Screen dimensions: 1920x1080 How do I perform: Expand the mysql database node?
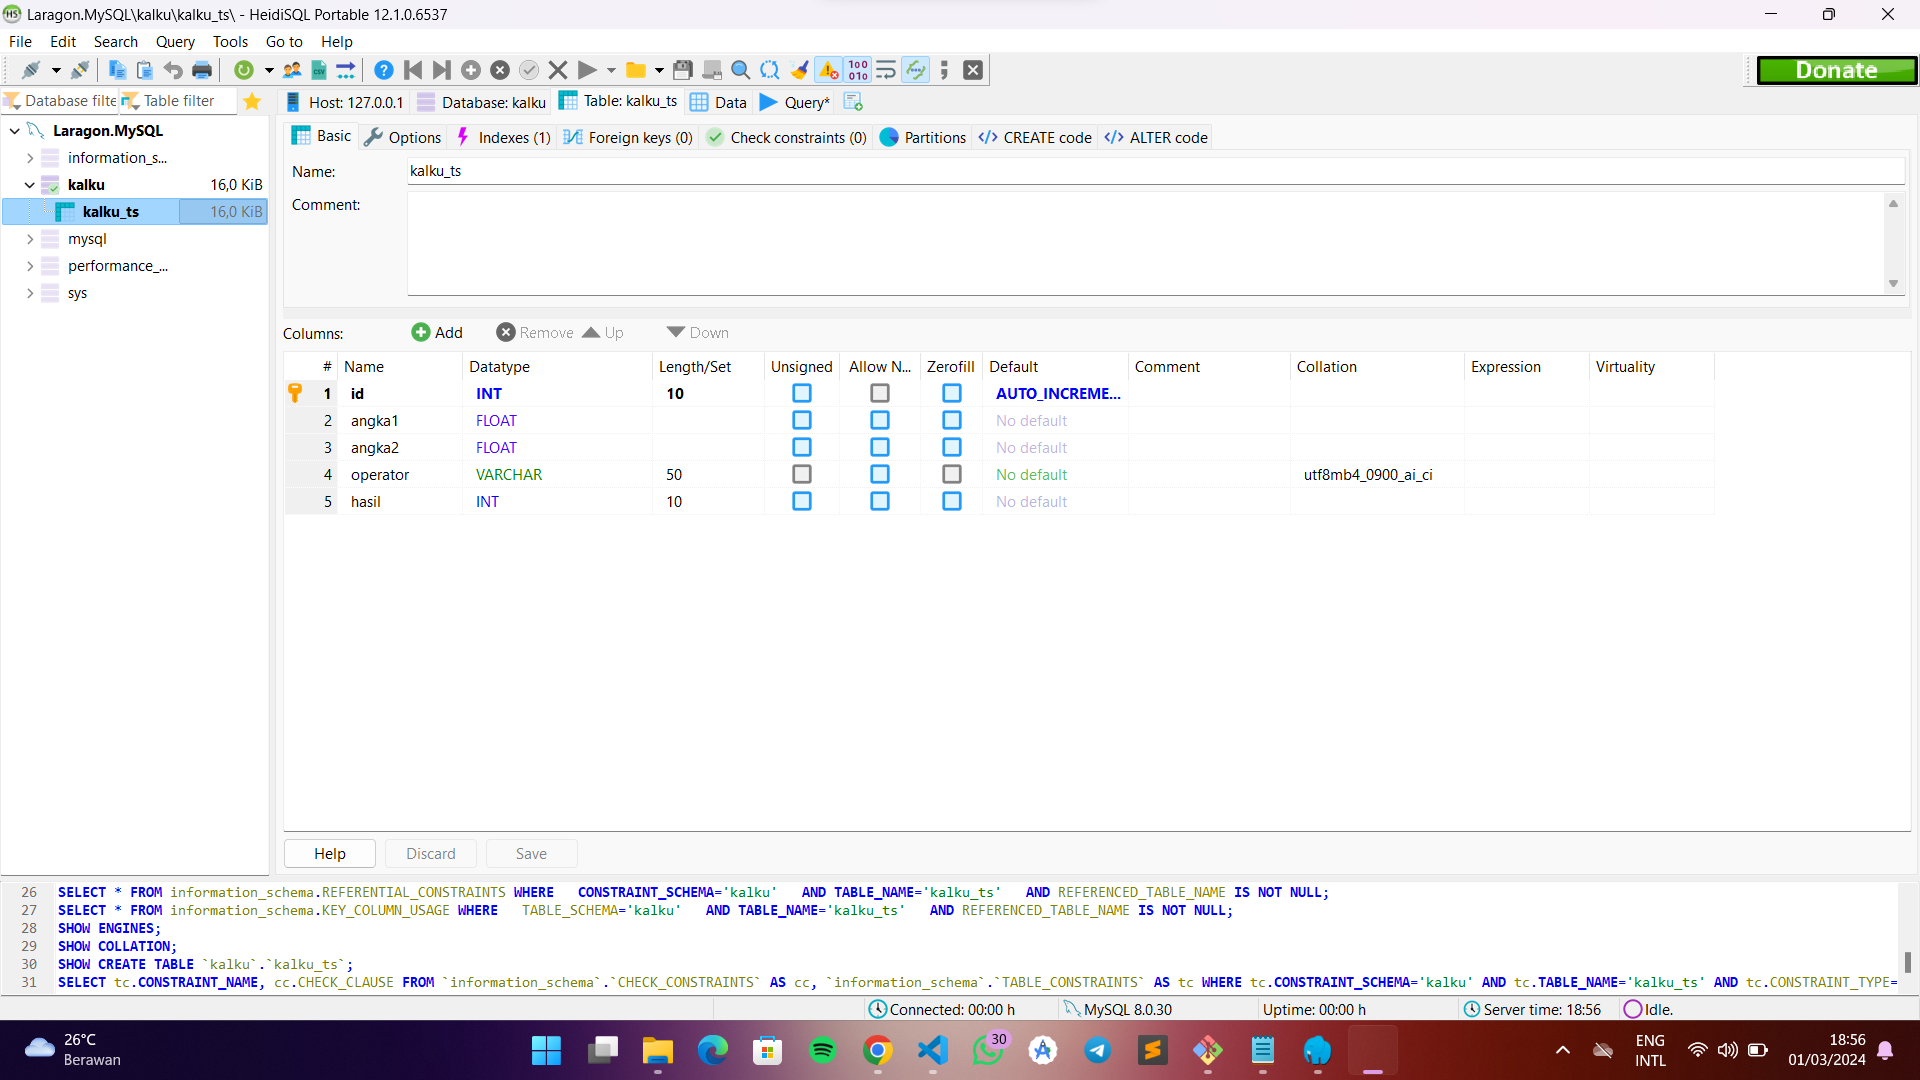(x=30, y=239)
